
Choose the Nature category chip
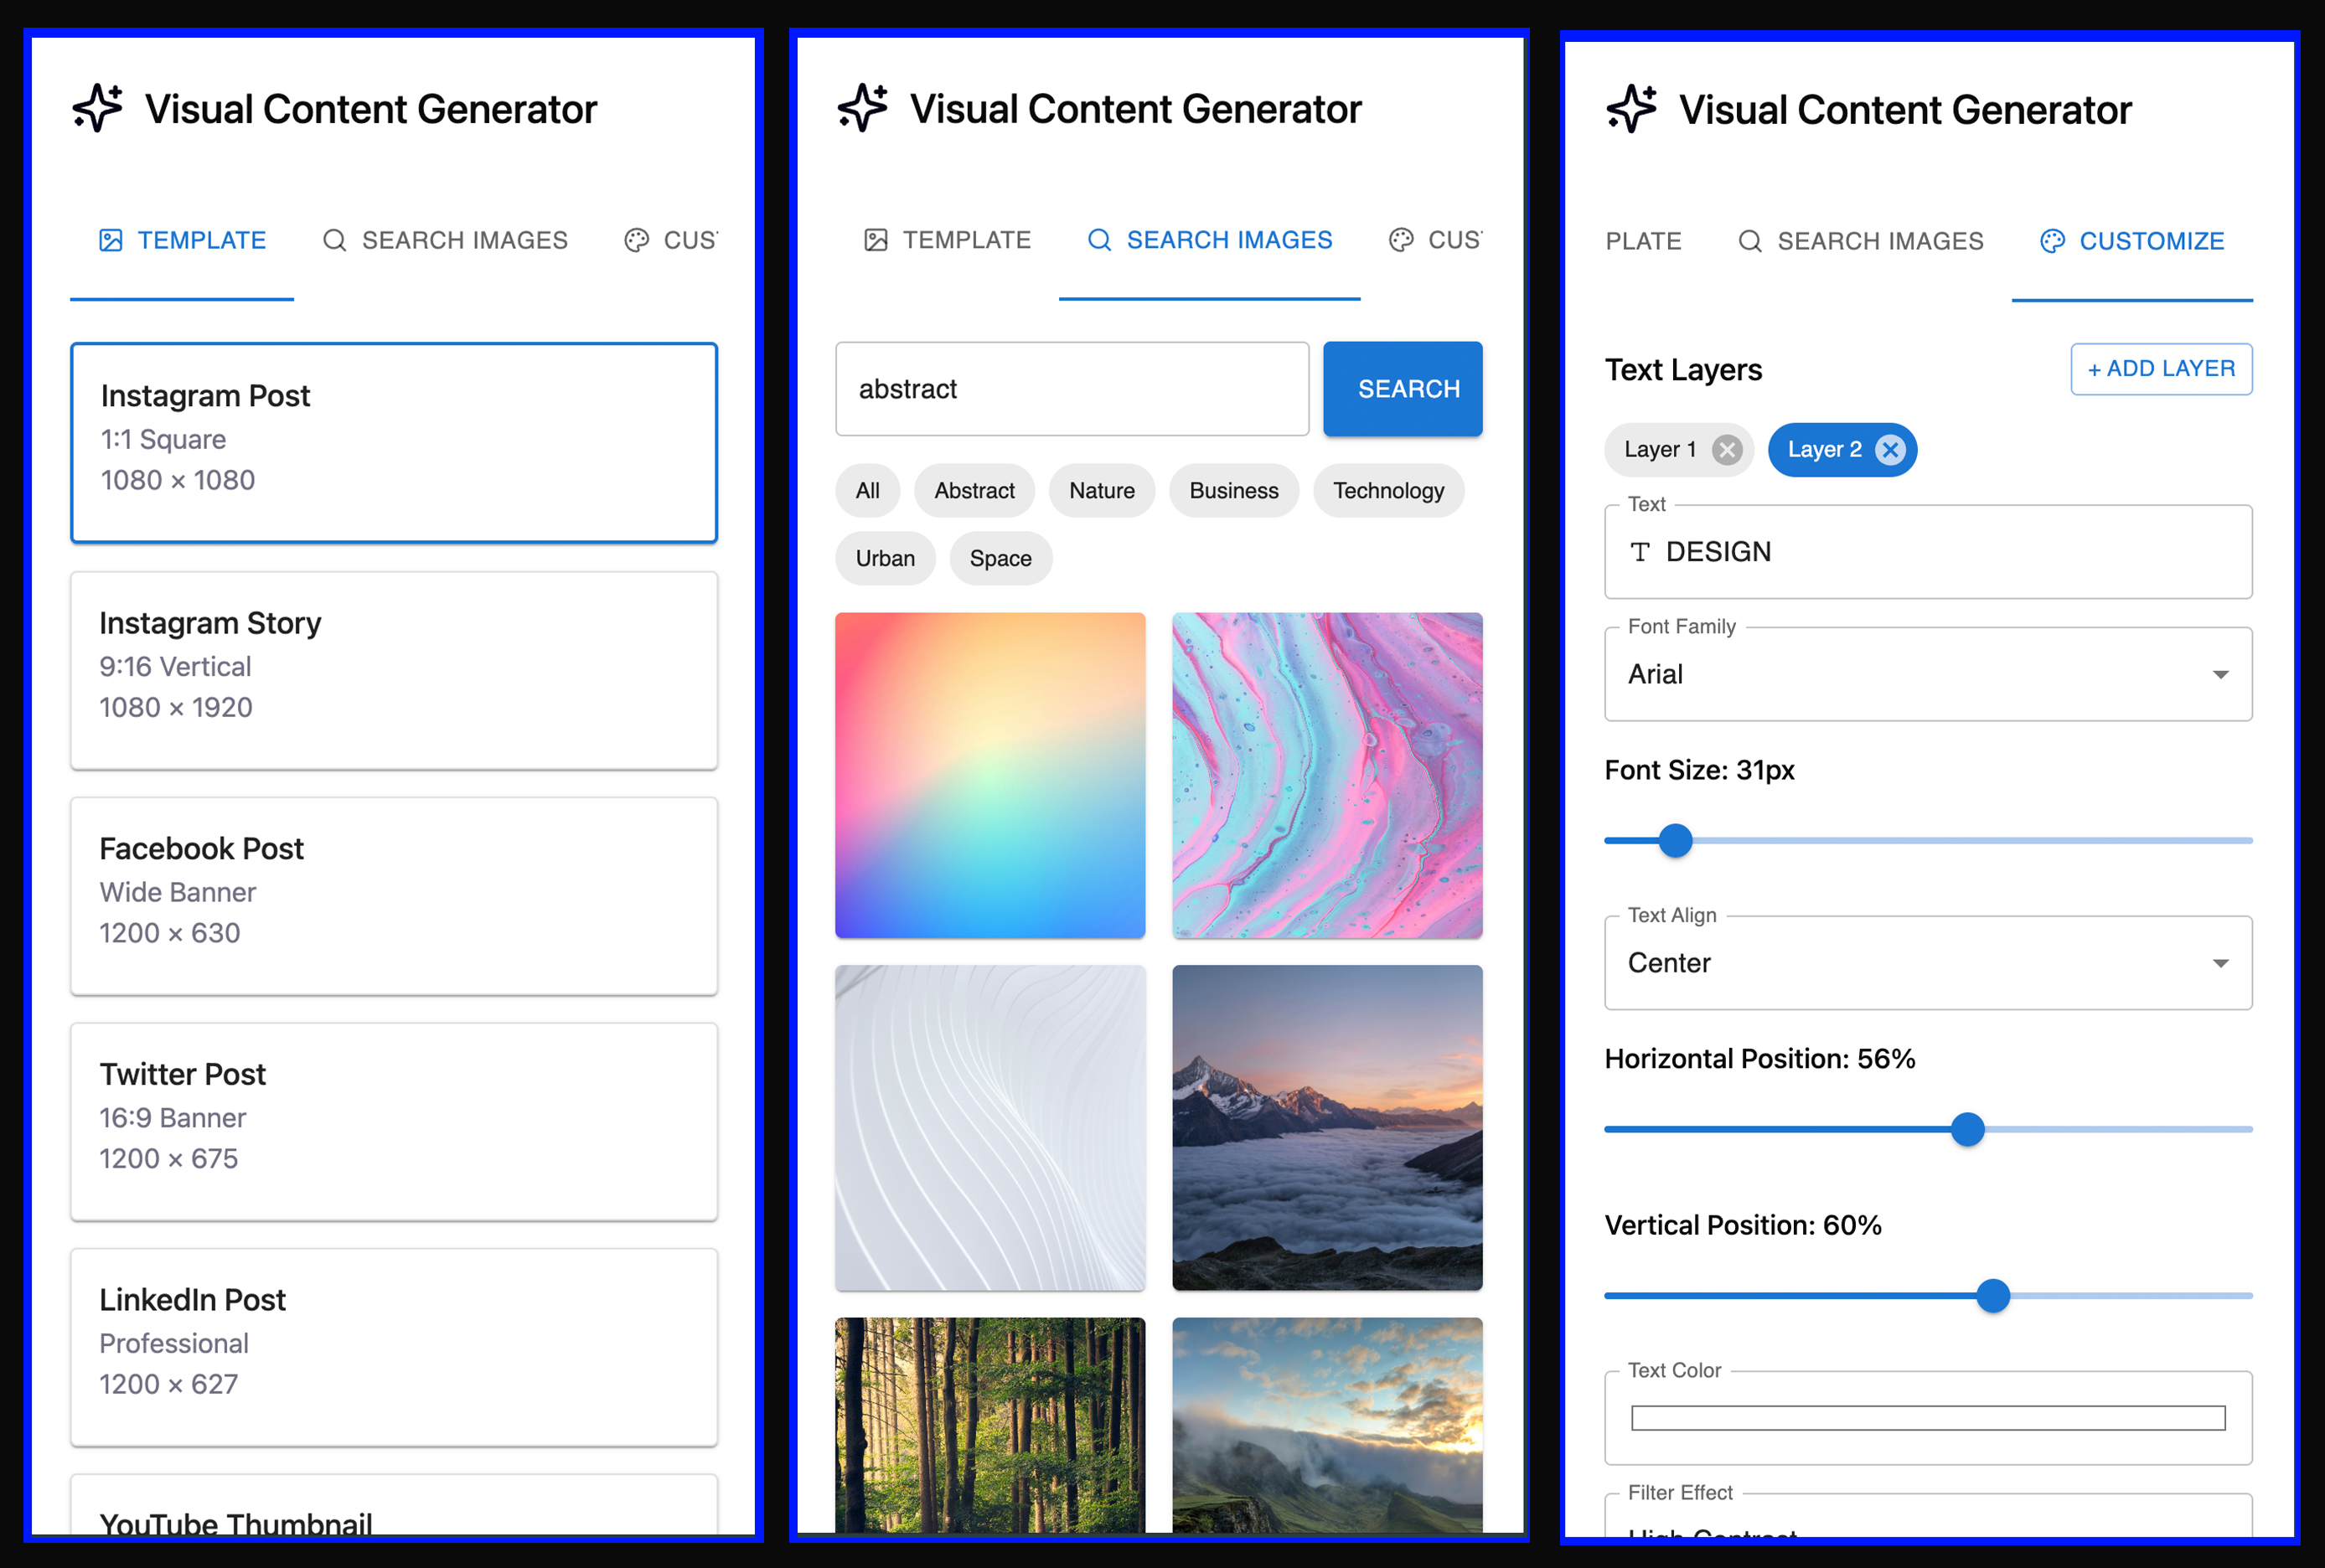pyautogui.click(x=1102, y=491)
